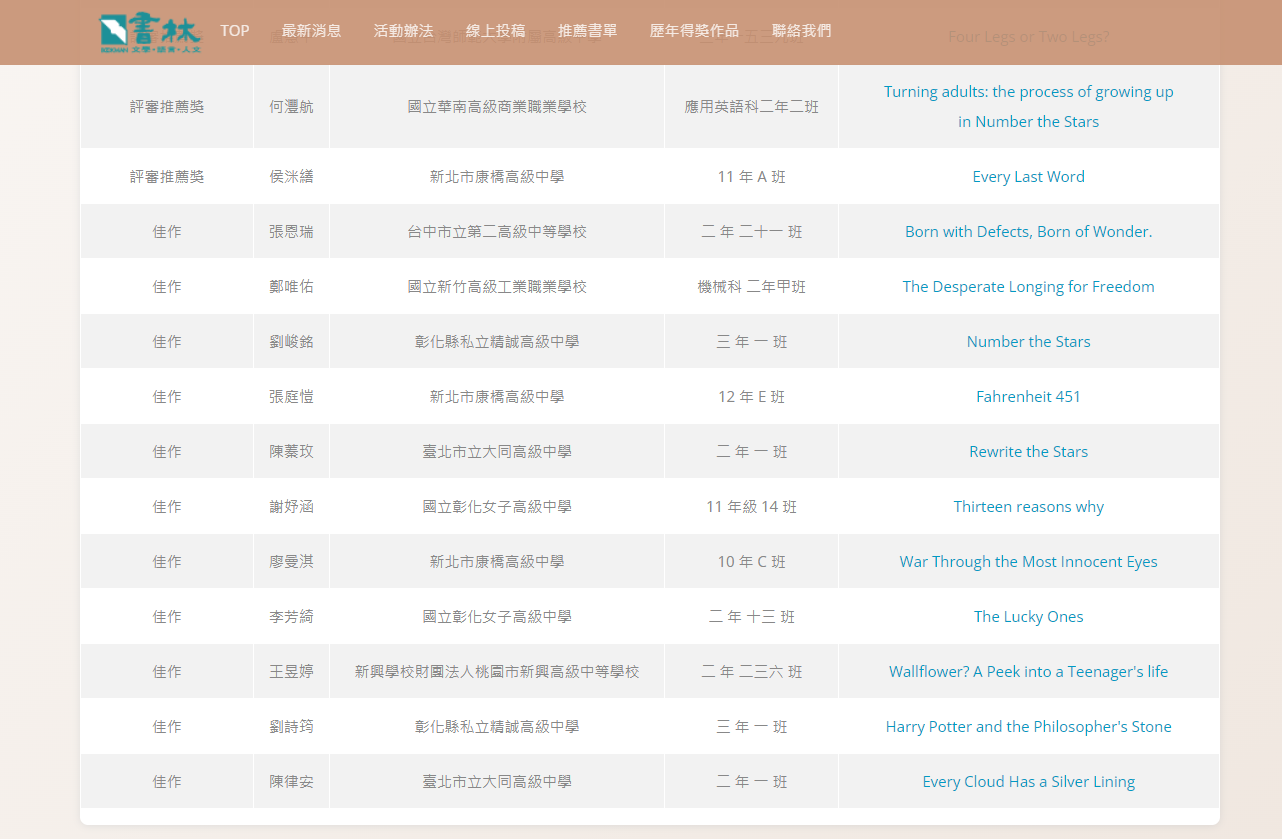
Task: Open the 'Every Last Word' essay link
Action: (x=1029, y=177)
